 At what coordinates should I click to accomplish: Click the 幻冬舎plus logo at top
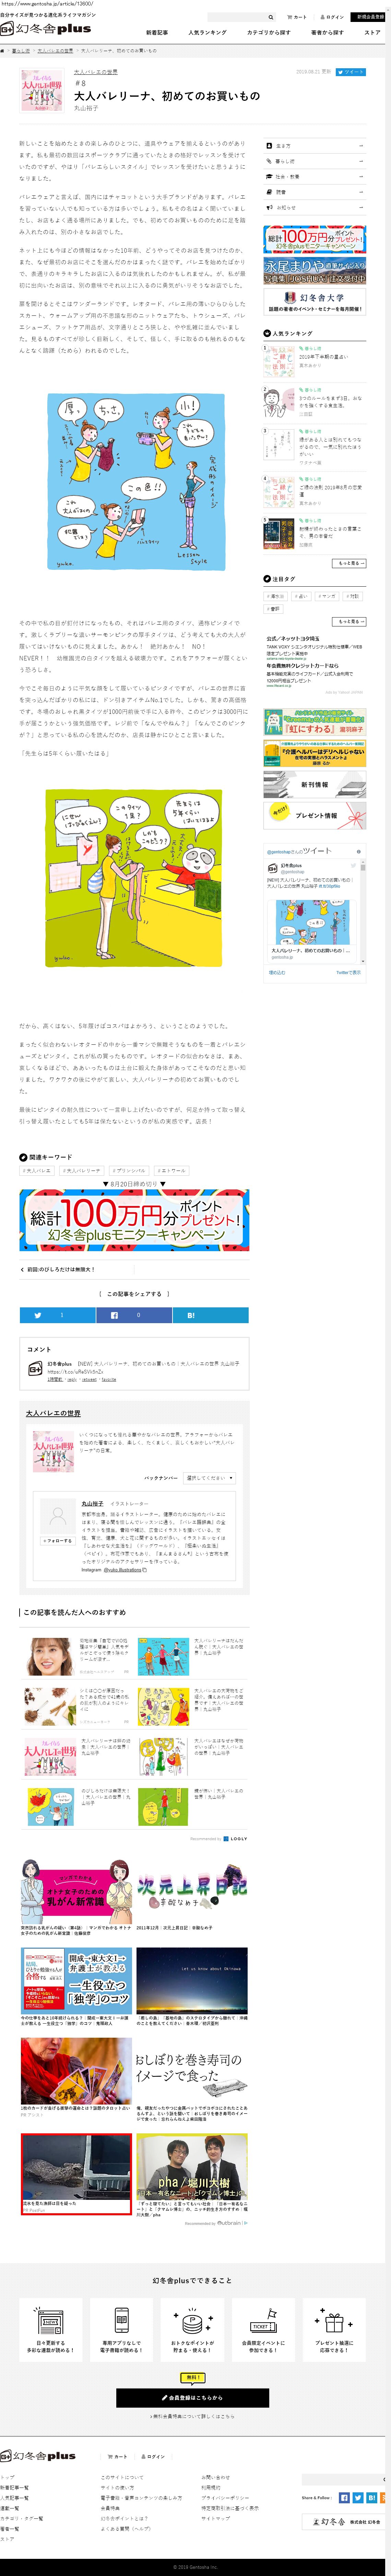pyautogui.click(x=46, y=30)
